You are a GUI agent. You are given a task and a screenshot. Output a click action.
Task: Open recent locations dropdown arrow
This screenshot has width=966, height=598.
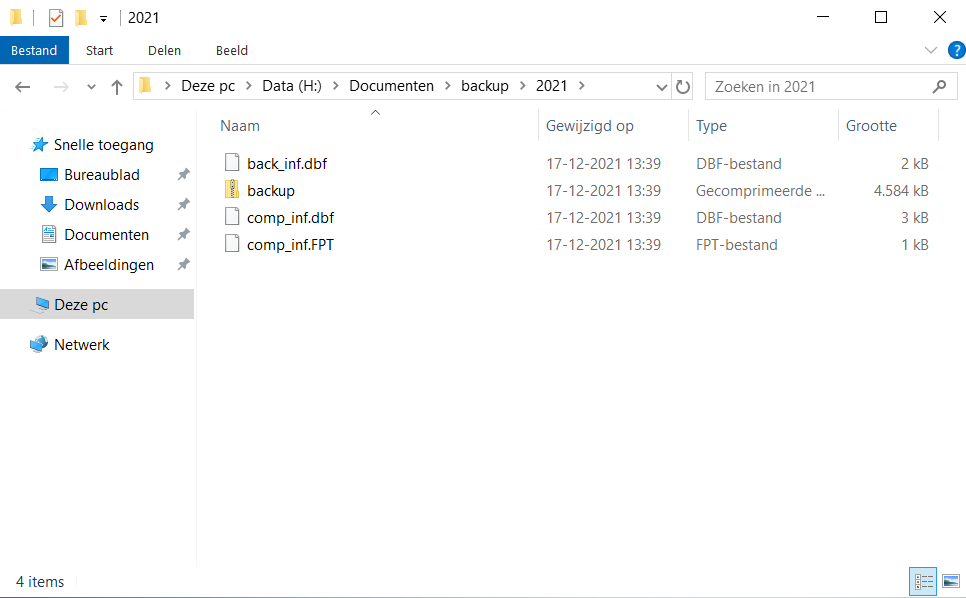pos(91,87)
